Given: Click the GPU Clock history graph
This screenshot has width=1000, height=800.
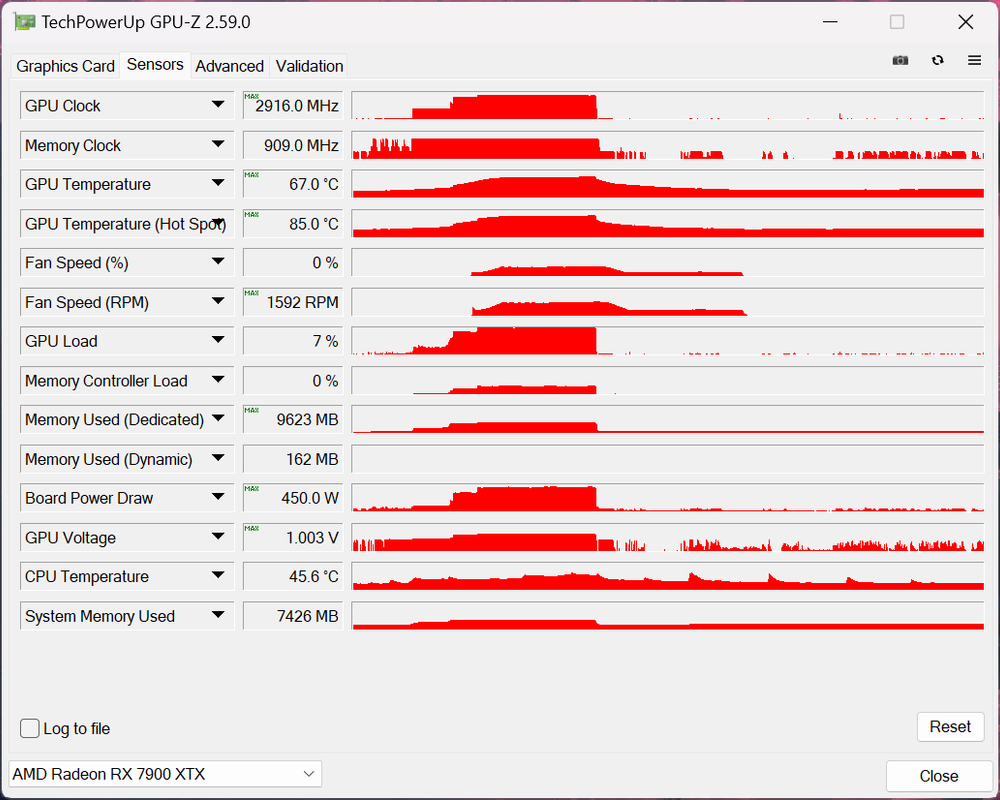Looking at the screenshot, I should (x=668, y=105).
